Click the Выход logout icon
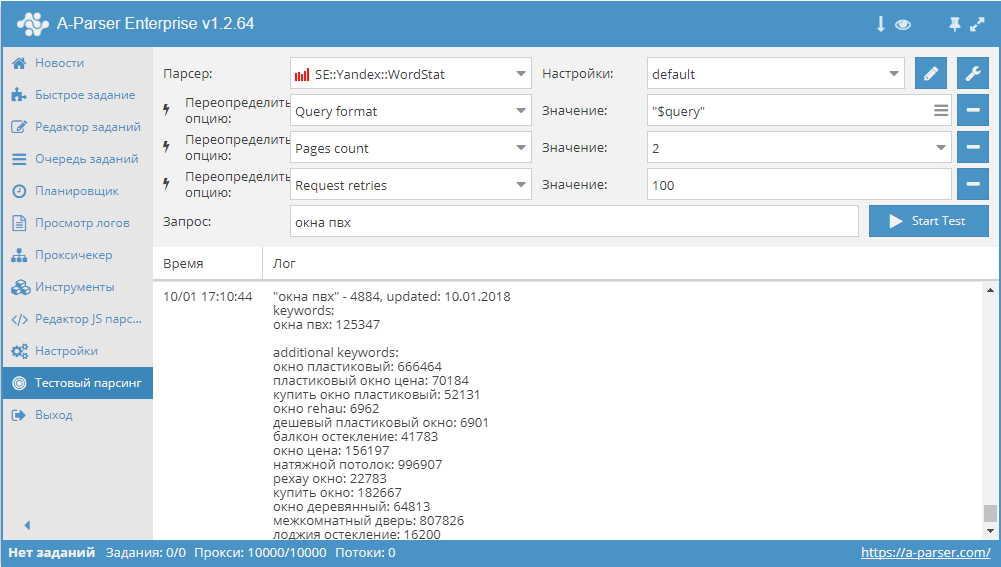Viewport: 1001px width, 567px height. [x=19, y=415]
